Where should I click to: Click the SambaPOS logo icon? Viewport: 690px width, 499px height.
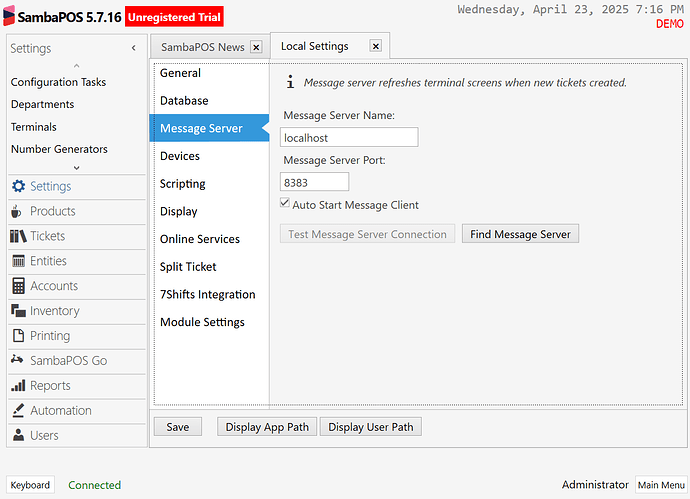coord(9,15)
